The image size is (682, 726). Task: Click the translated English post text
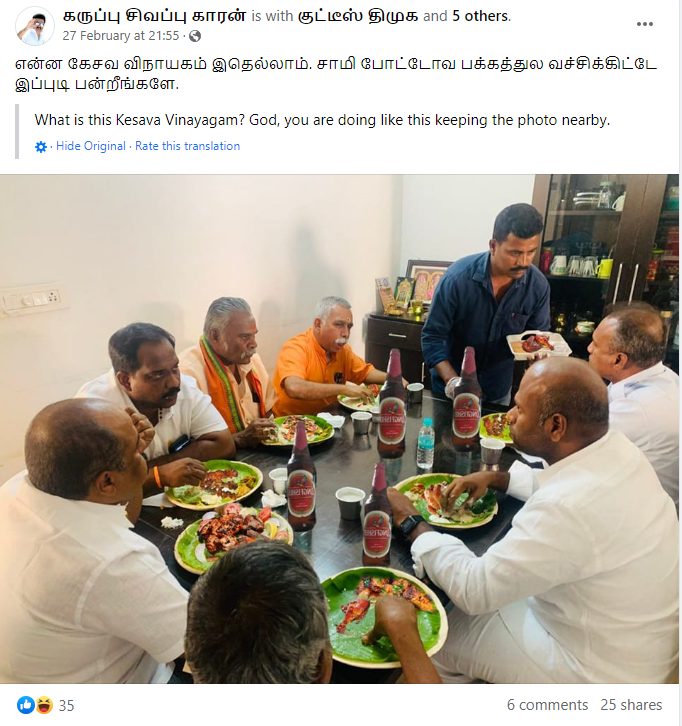point(322,120)
